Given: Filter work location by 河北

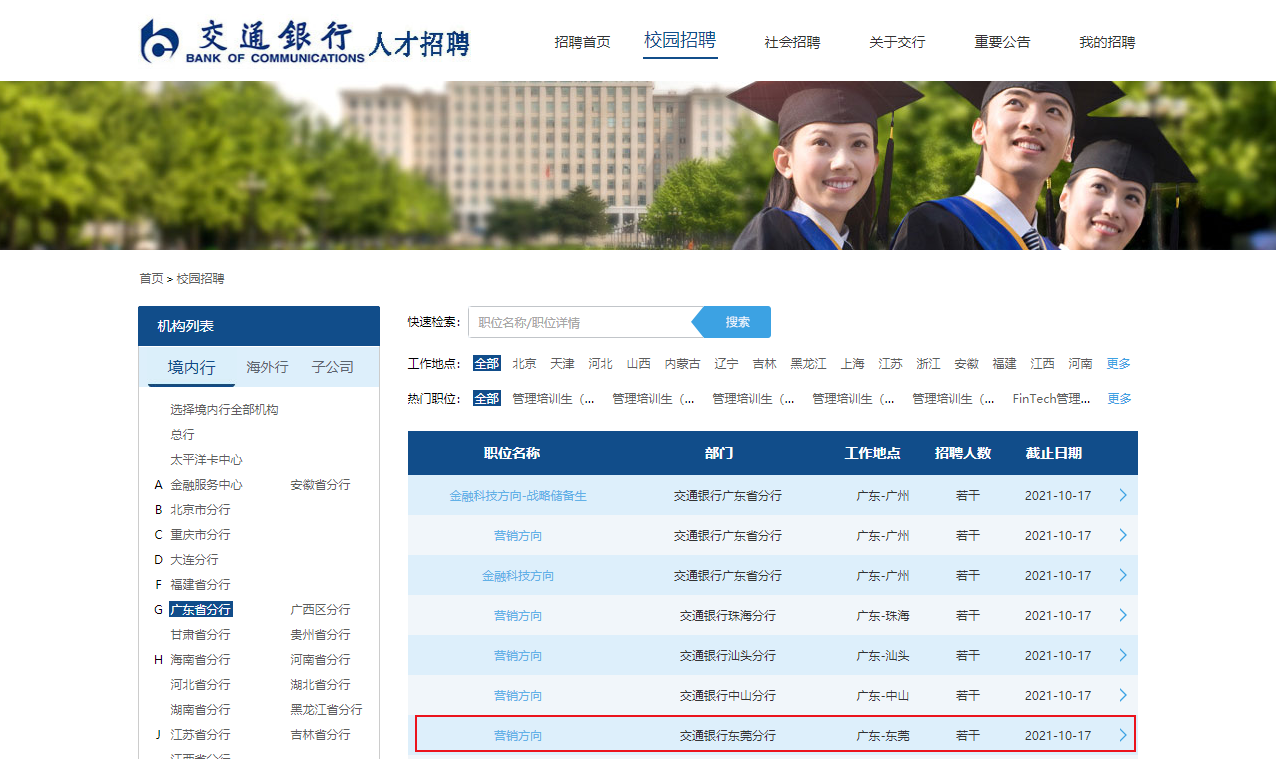Looking at the screenshot, I should (600, 364).
